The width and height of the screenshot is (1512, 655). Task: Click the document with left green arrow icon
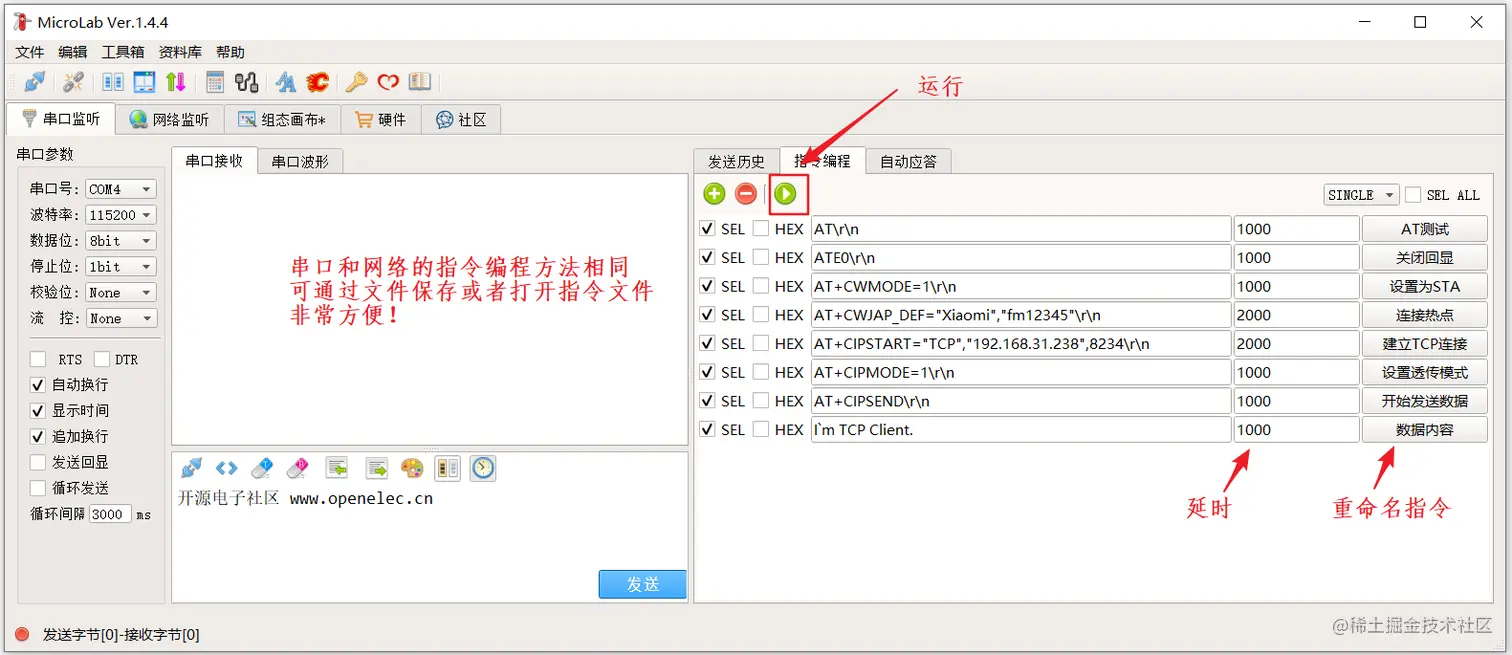[337, 468]
